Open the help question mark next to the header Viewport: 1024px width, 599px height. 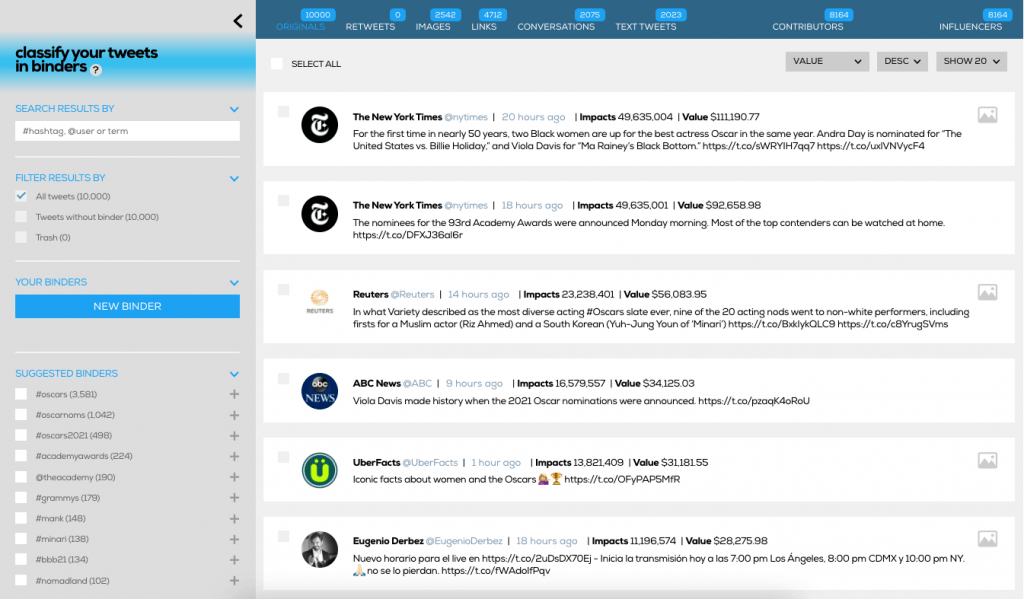pos(94,70)
